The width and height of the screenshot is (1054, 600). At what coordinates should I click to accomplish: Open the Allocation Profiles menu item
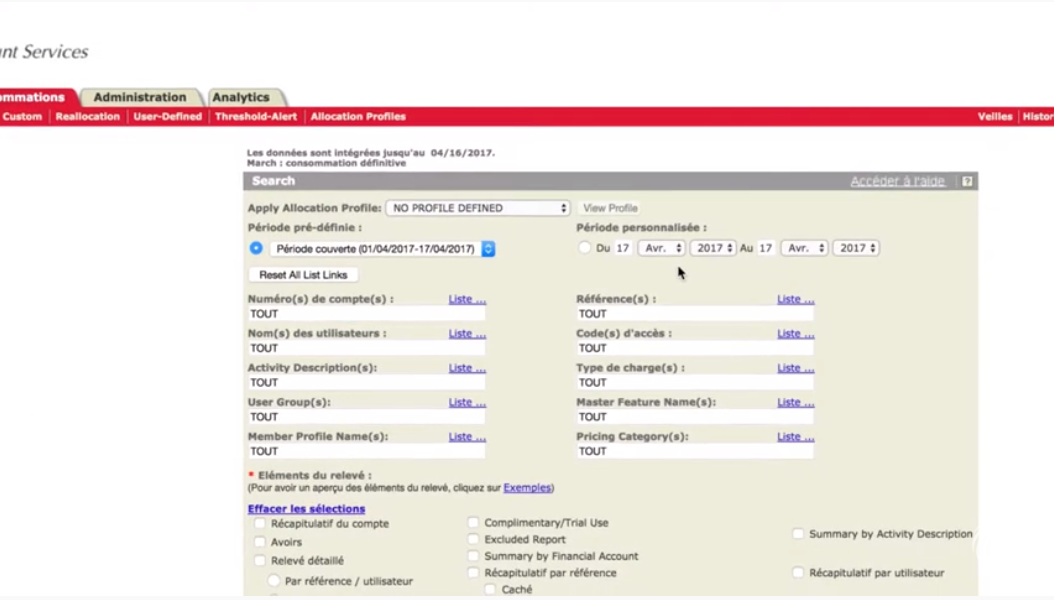click(357, 116)
